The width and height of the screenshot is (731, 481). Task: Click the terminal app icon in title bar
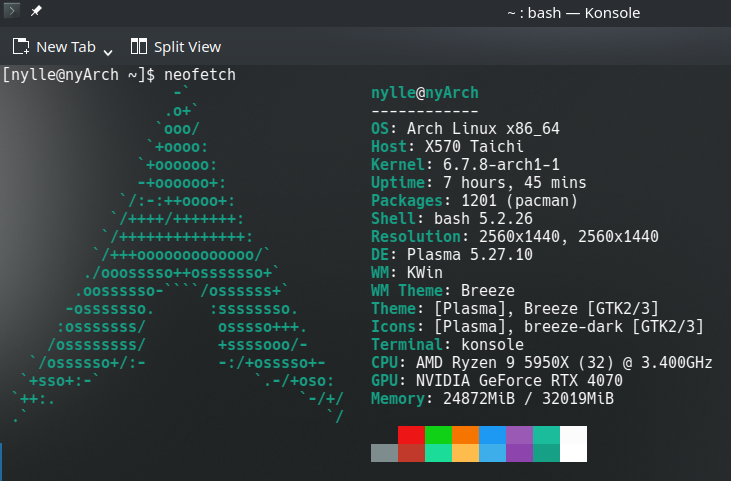coord(12,10)
